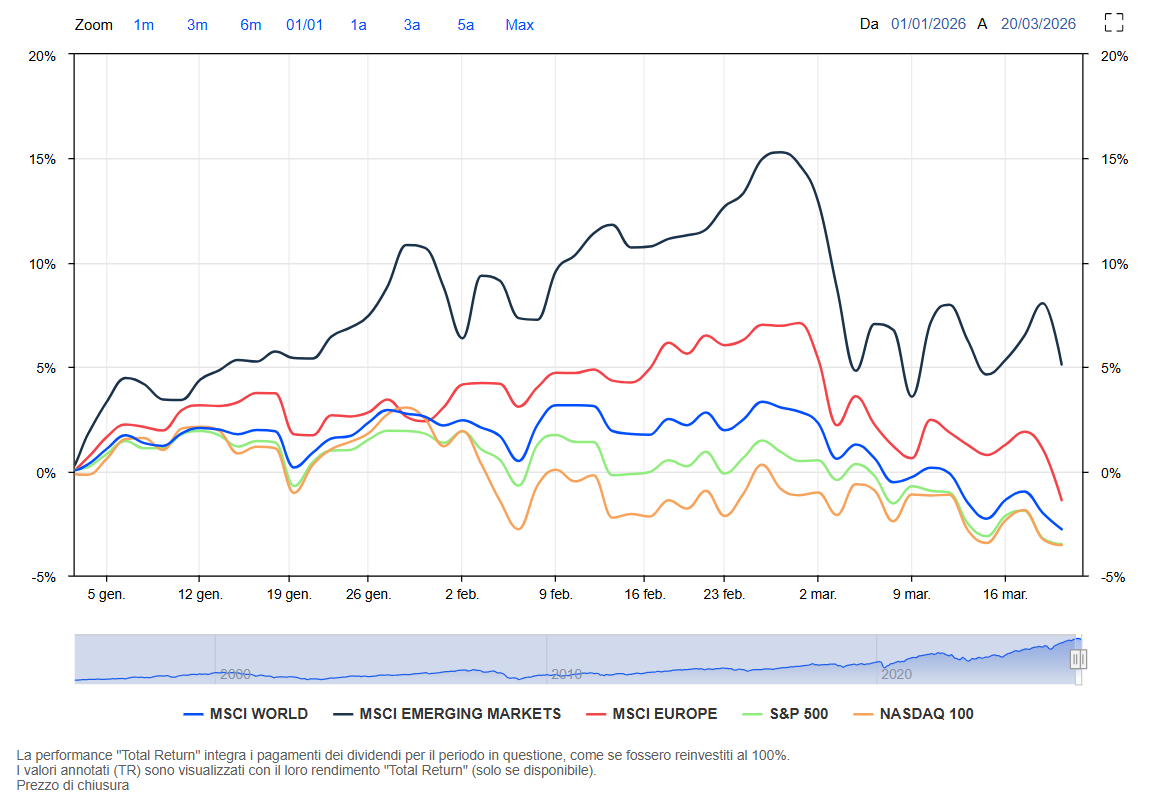Select the 3a zoom period

[411, 24]
